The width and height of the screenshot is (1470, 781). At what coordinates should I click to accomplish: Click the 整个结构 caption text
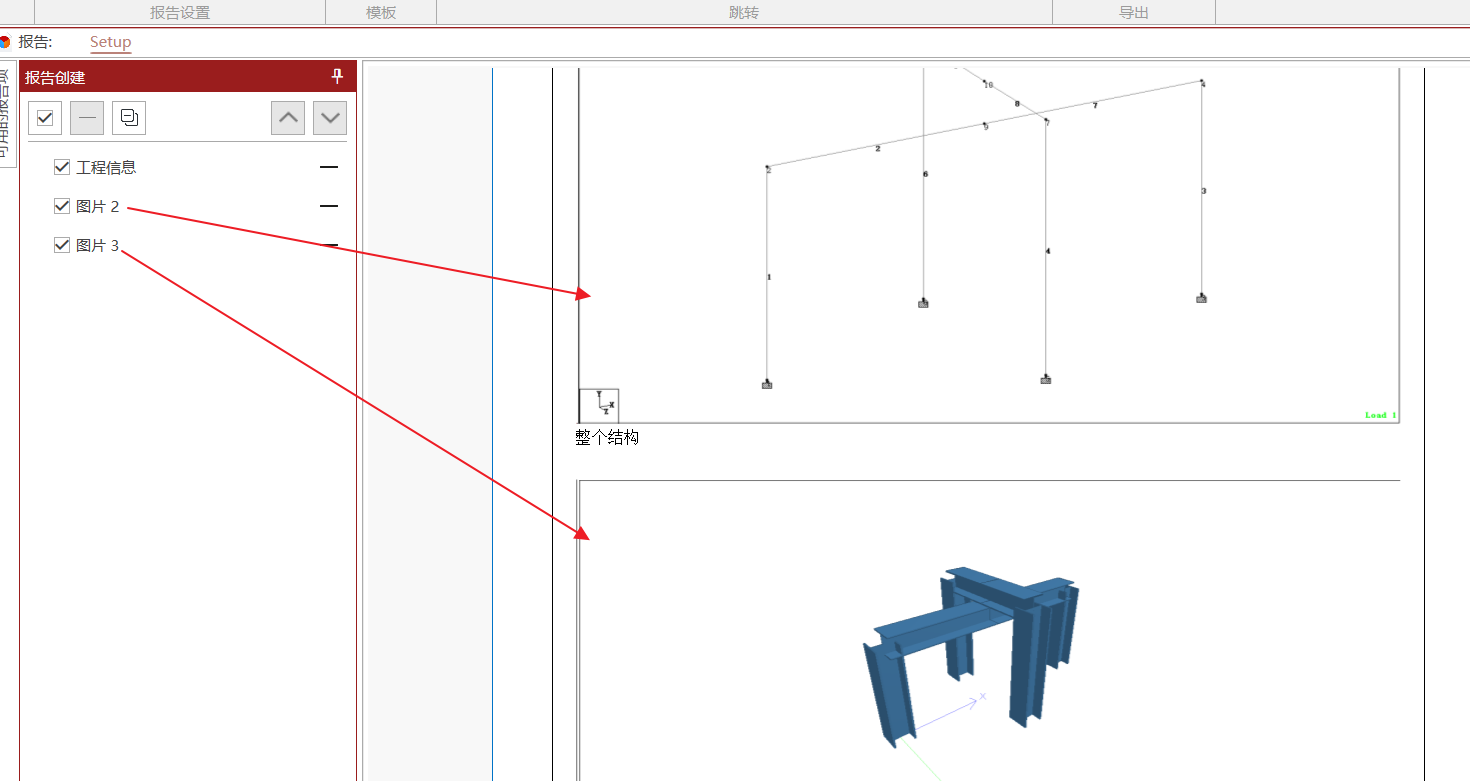click(607, 437)
